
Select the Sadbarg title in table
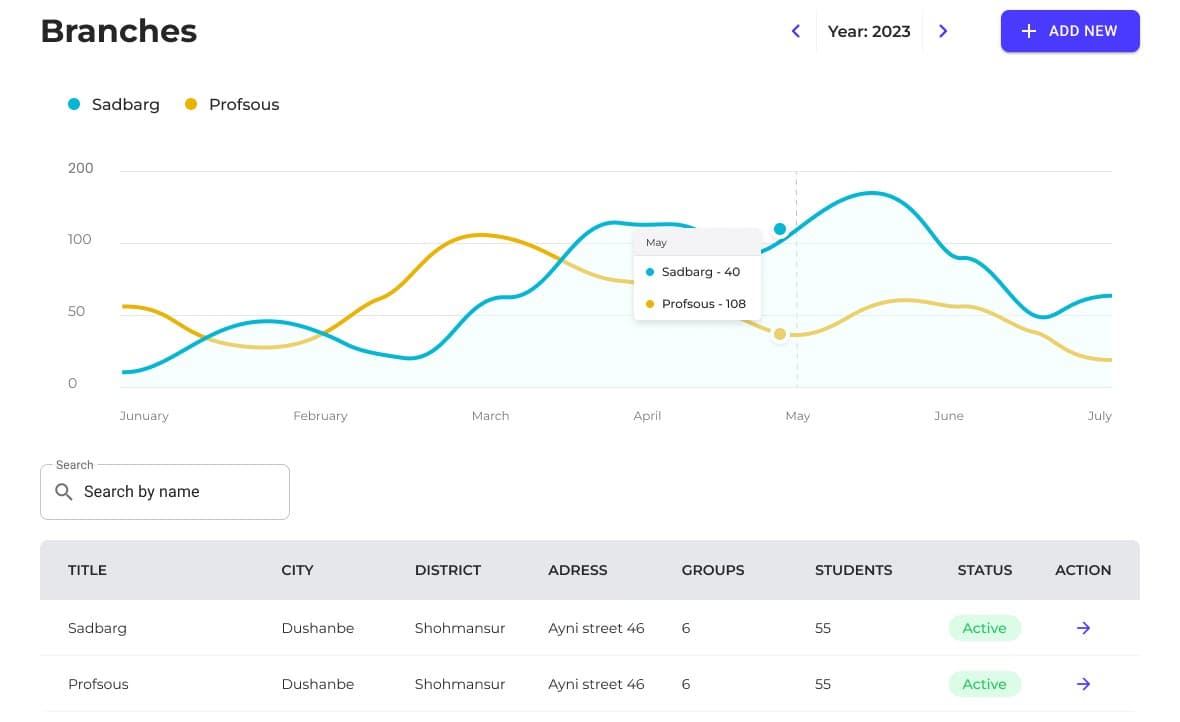click(x=97, y=628)
